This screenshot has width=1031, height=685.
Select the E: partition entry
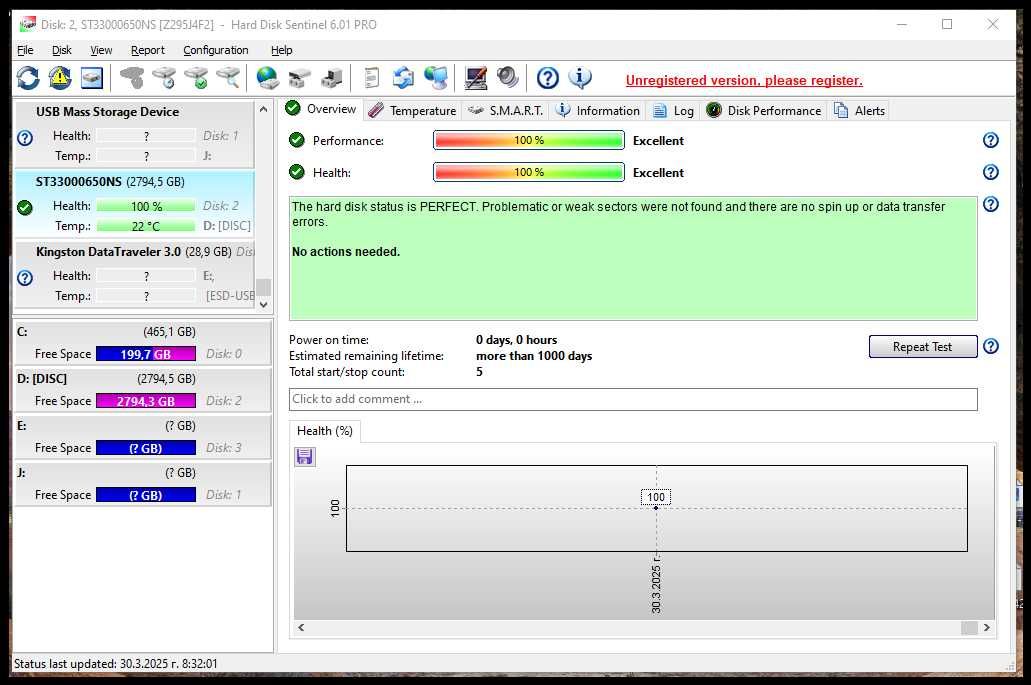pyautogui.click(x=142, y=437)
